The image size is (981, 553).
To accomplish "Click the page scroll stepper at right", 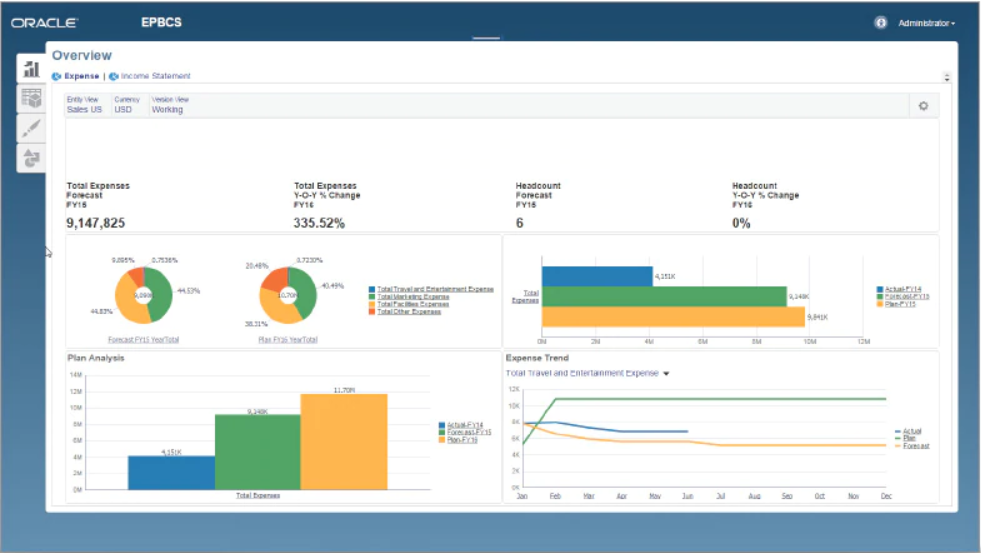I will (x=947, y=77).
